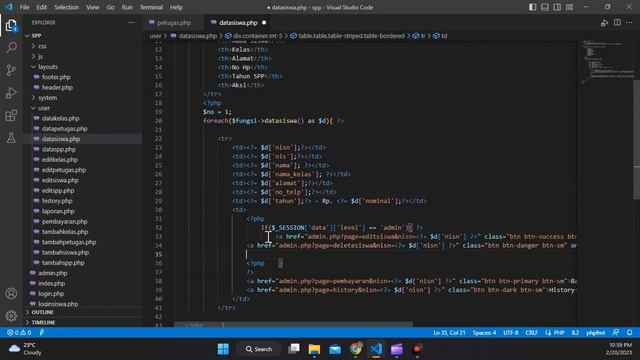The width and height of the screenshot is (640, 360).
Task: Click the Run file icon in editor toolbar
Action: pyautogui.click(x=604, y=23)
